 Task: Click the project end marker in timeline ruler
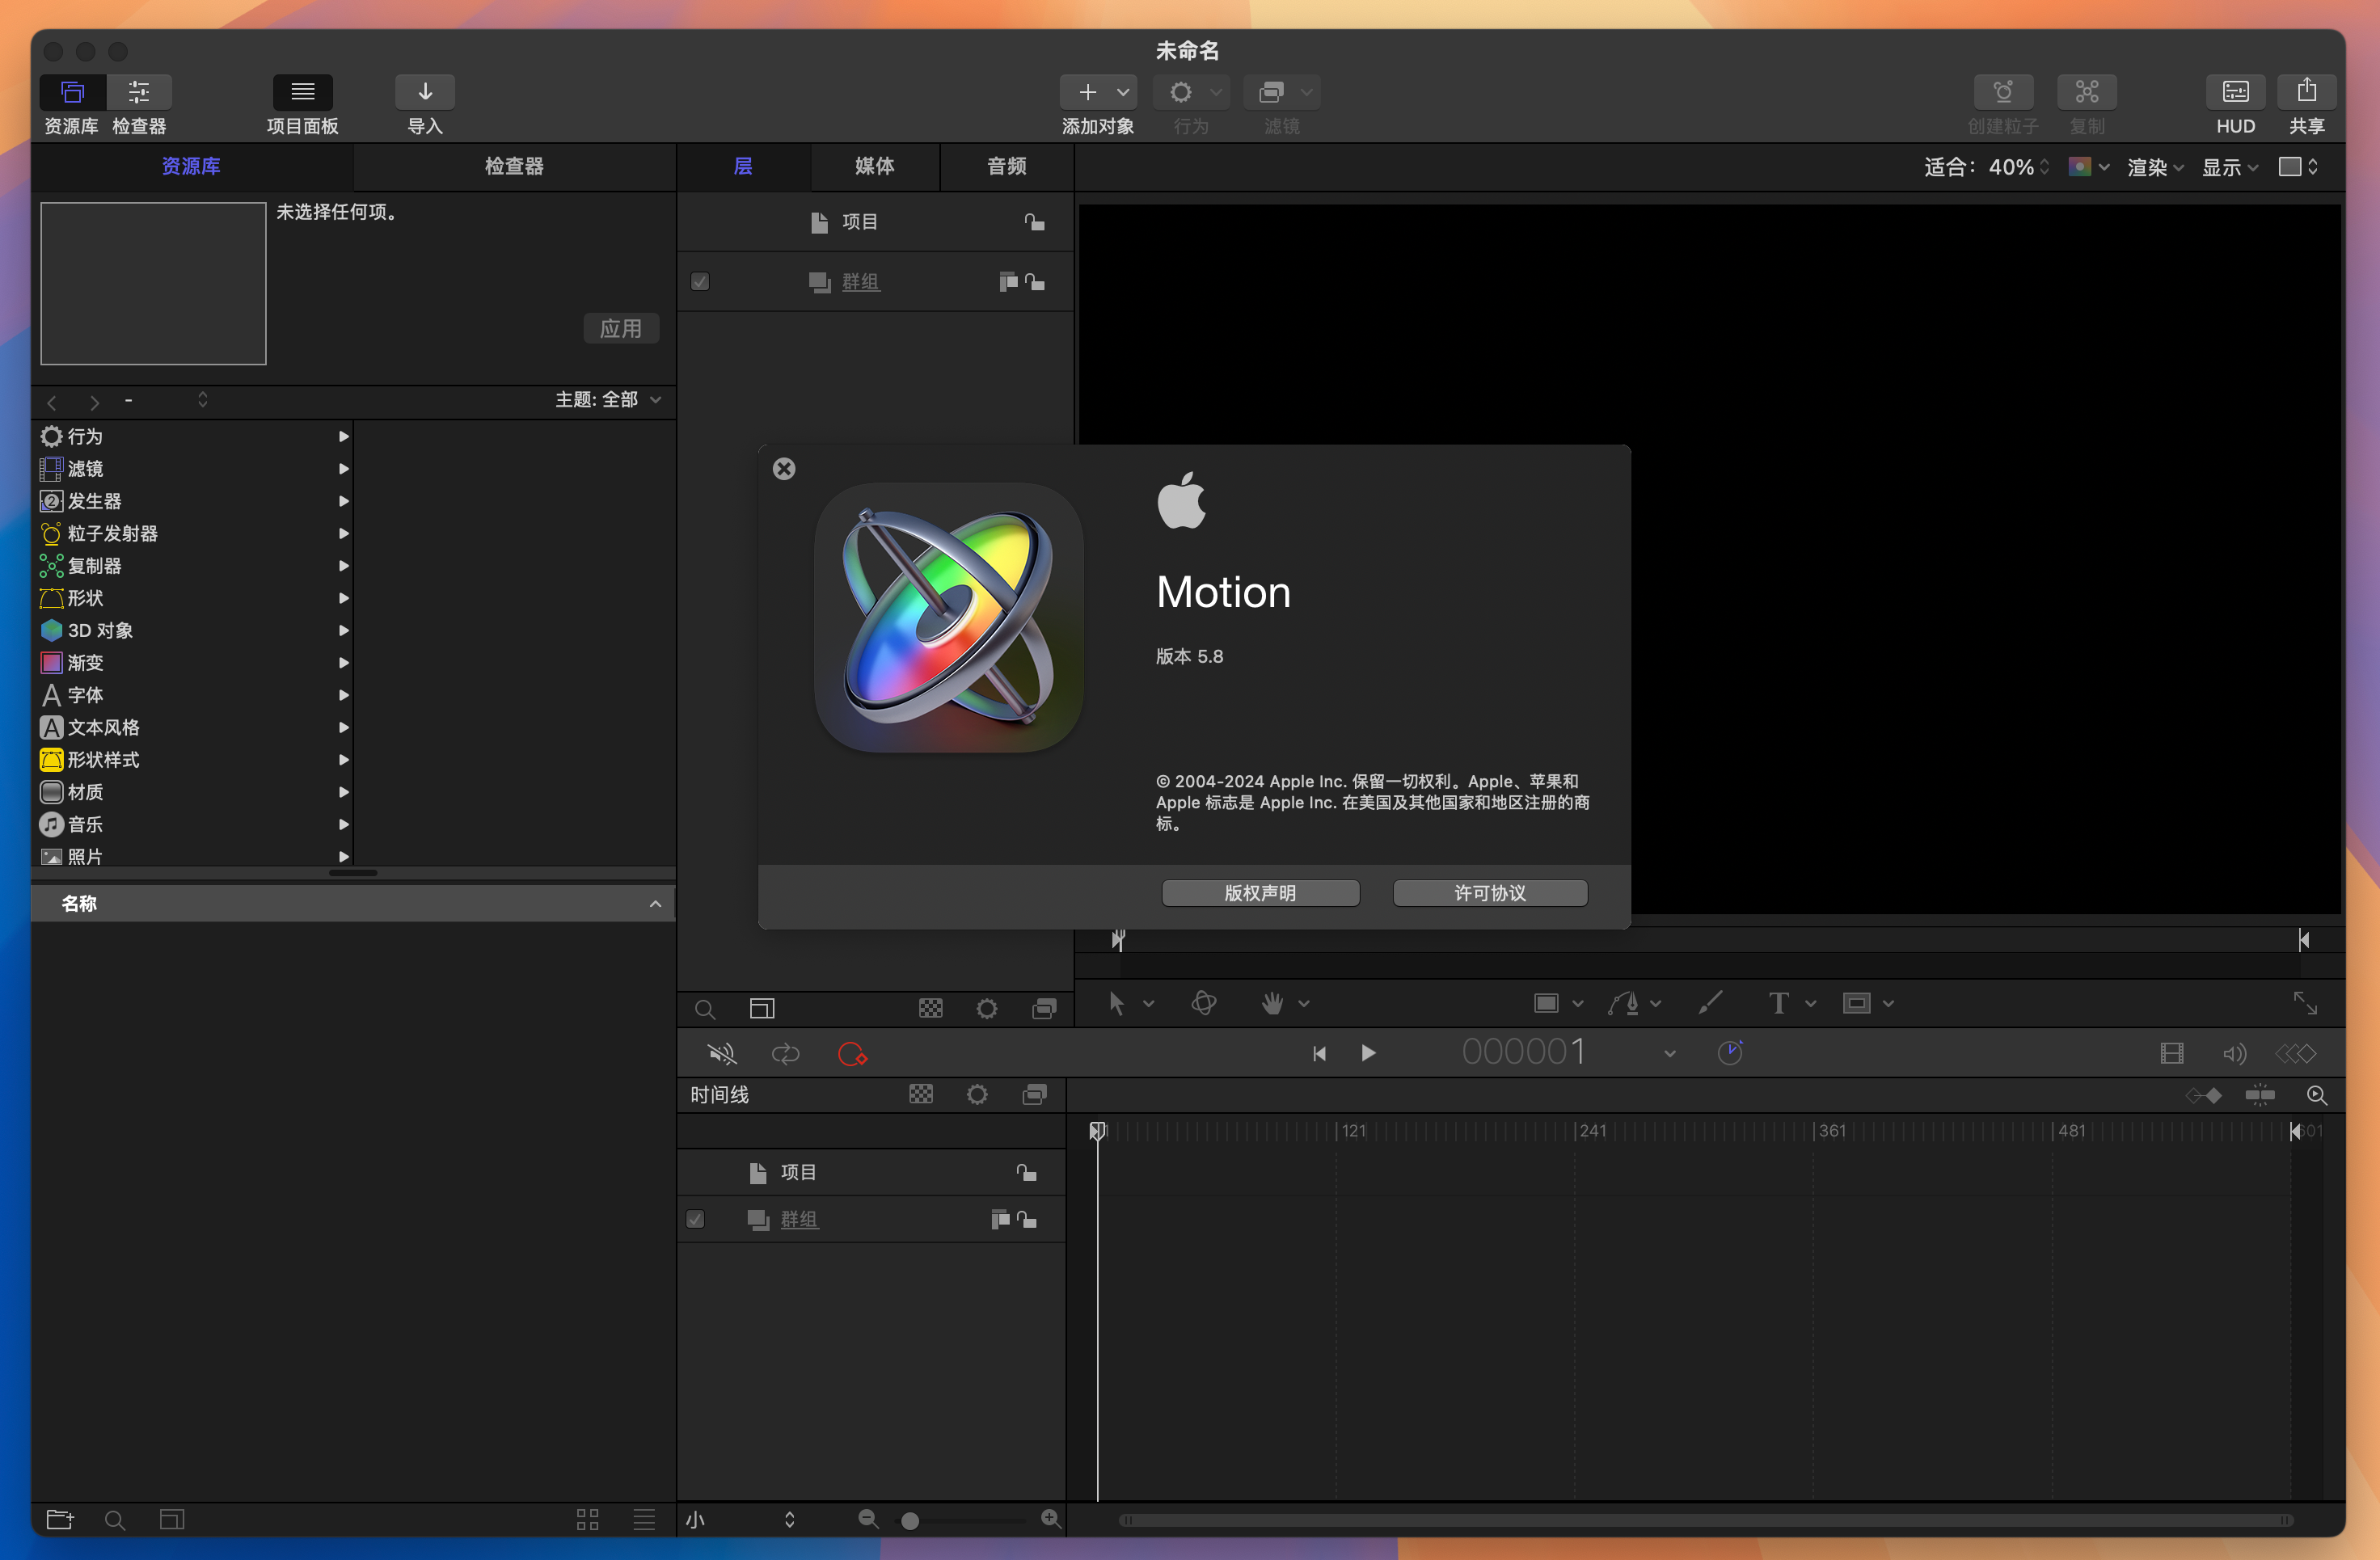coord(2295,1131)
